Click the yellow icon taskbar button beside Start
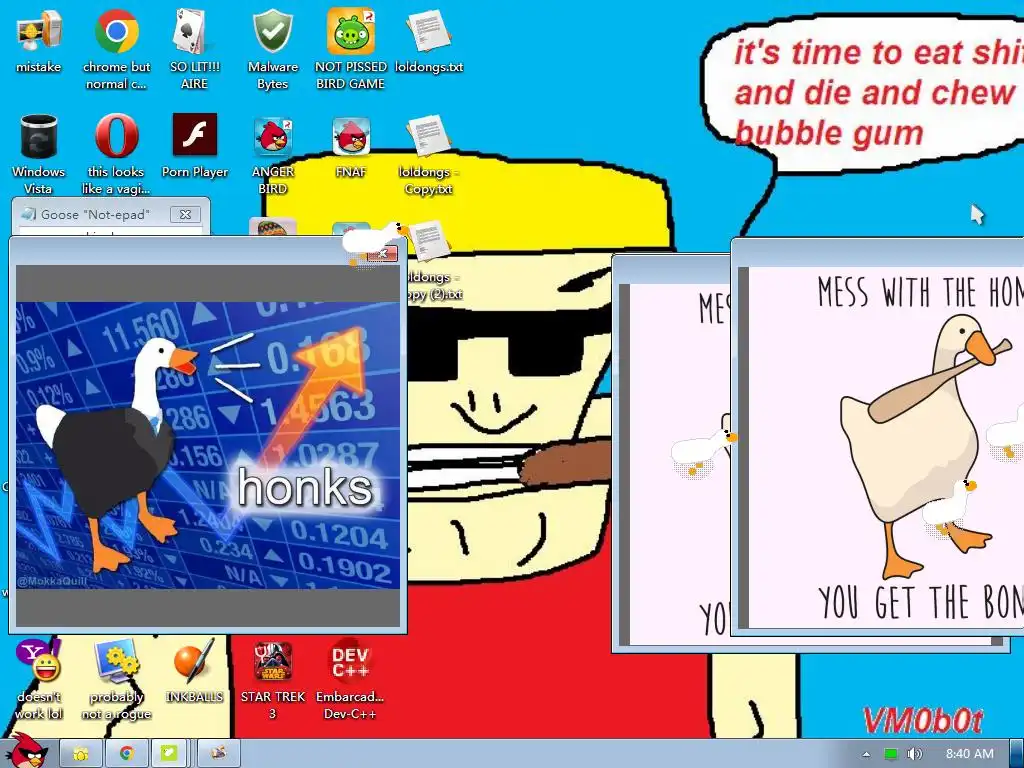1024x768 pixels. [x=81, y=754]
